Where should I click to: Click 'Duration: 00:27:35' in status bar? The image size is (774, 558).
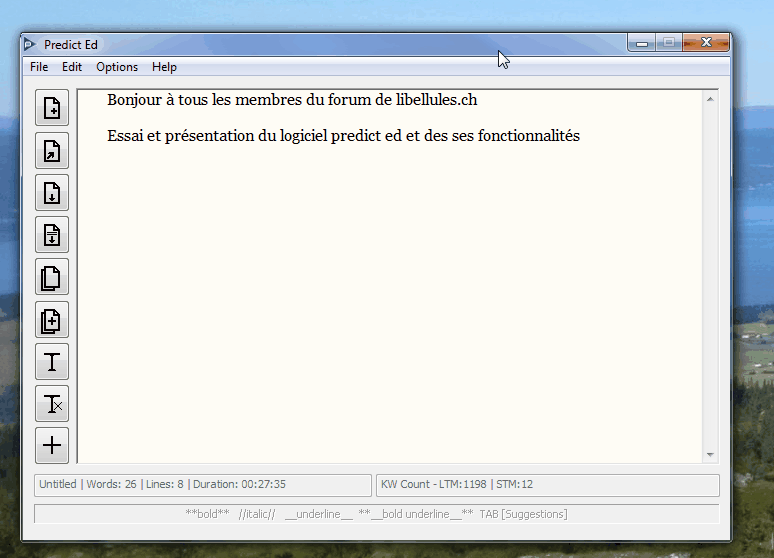point(239,484)
